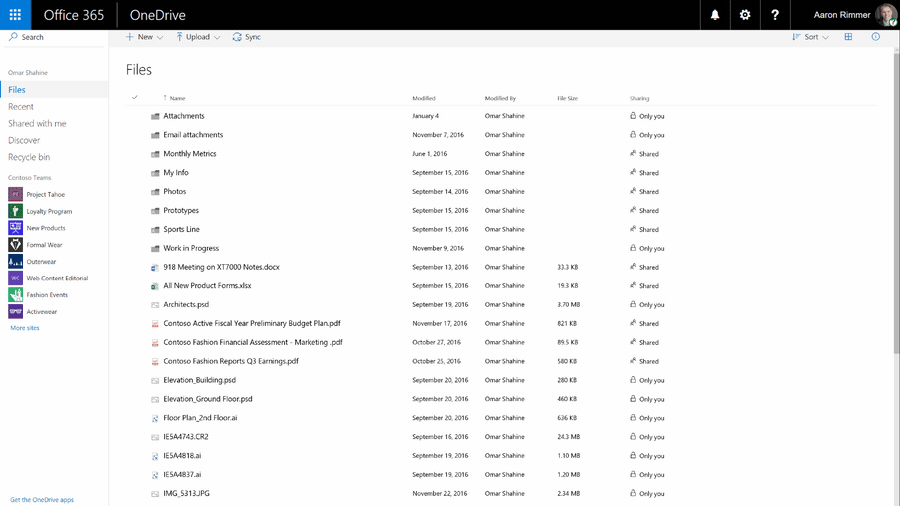Viewport: 900px width, 506px height.
Task: Click the Floor Plan_2nd Floor.ai file icon
Action: click(155, 418)
